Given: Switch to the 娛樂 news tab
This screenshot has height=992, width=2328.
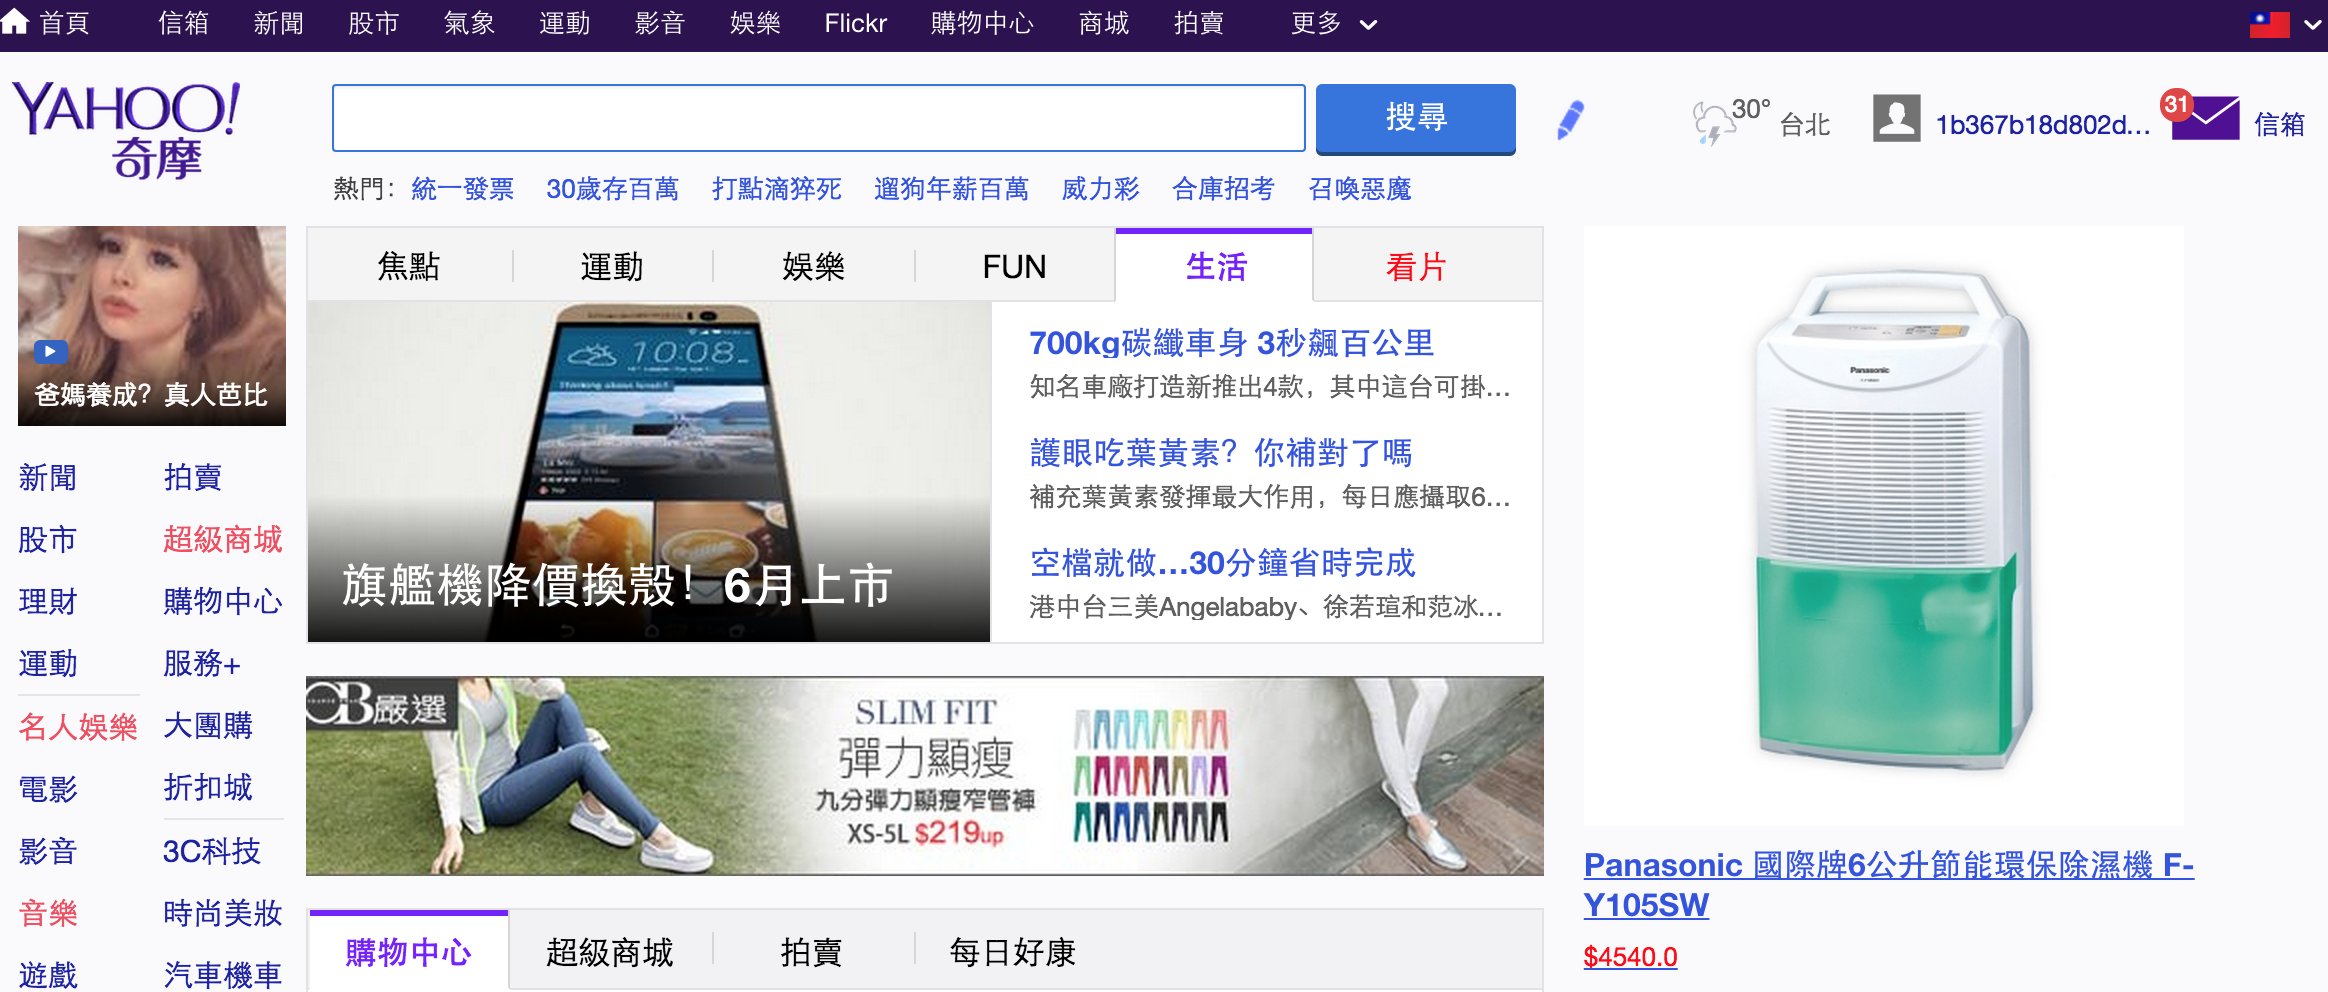Looking at the screenshot, I should (x=814, y=266).
